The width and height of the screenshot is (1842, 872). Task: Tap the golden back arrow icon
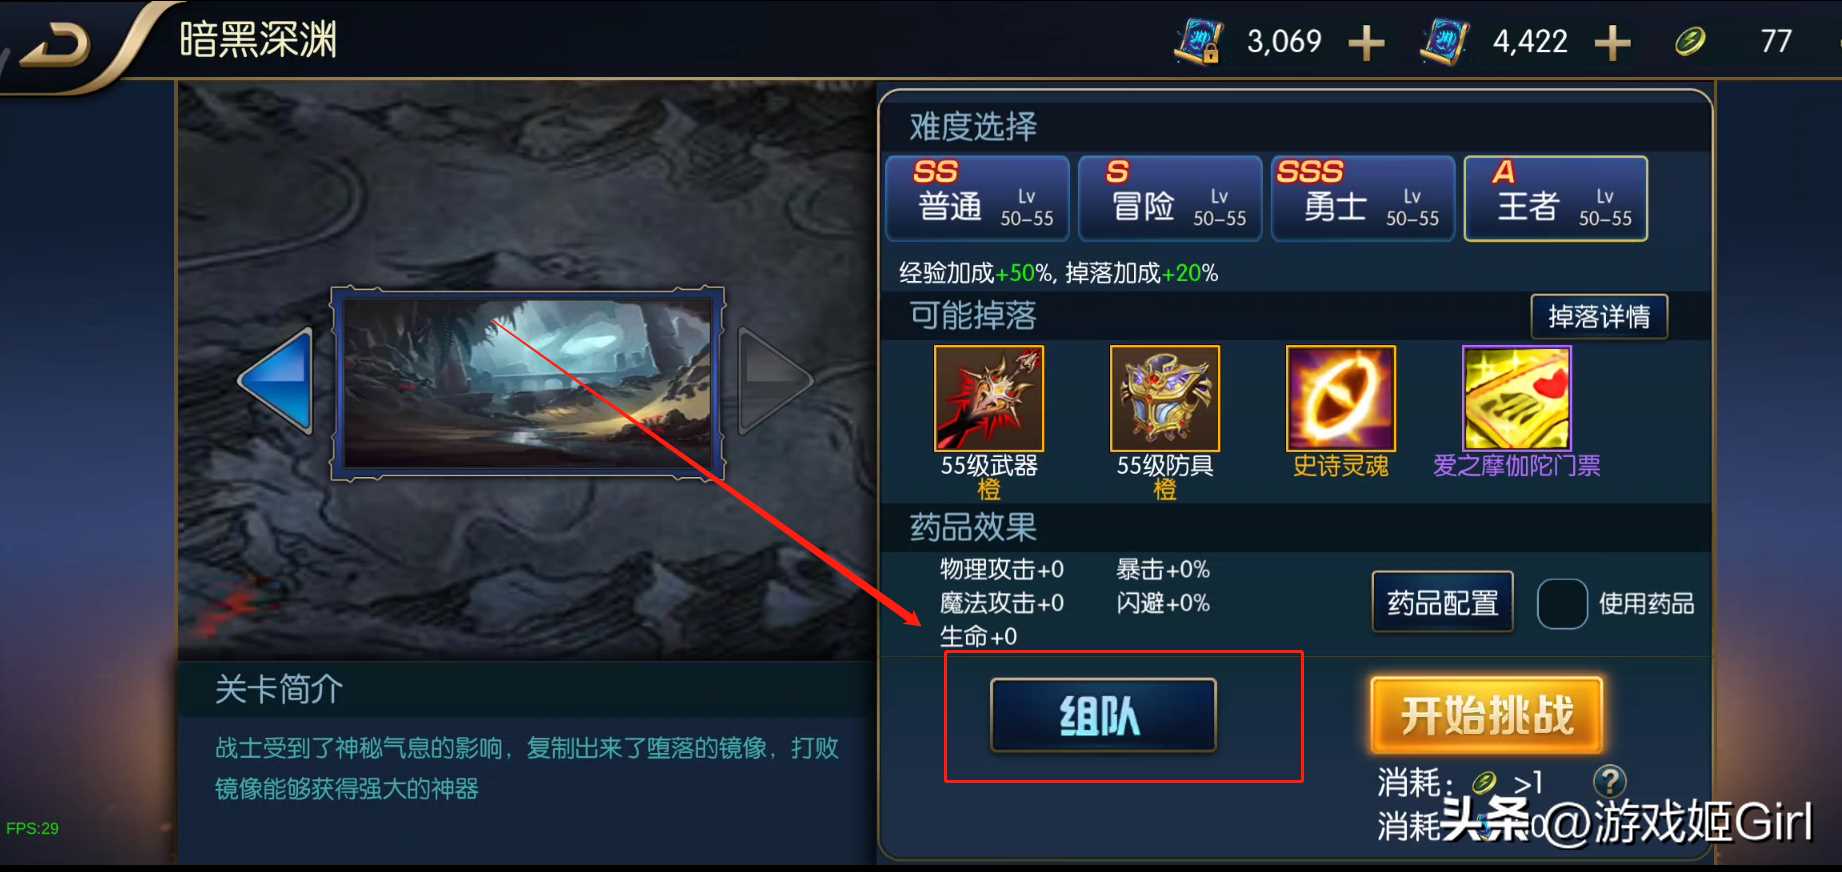point(57,44)
